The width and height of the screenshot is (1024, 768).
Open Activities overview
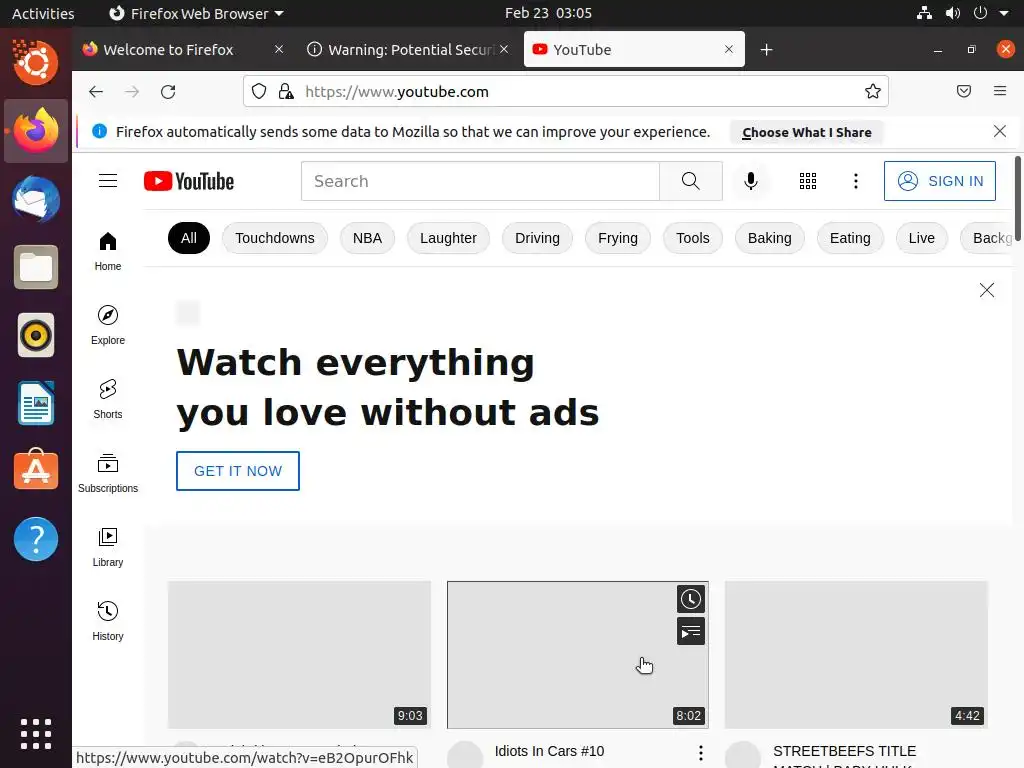click(x=43, y=13)
